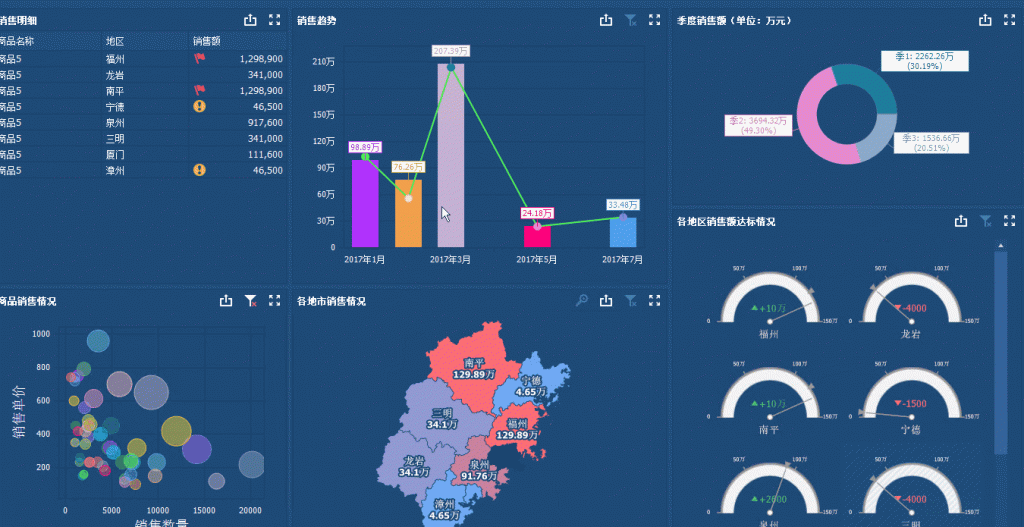The height and width of the screenshot is (527, 1024).
Task: Export the 各地区销售额达标情况 panel
Action: coord(961,221)
